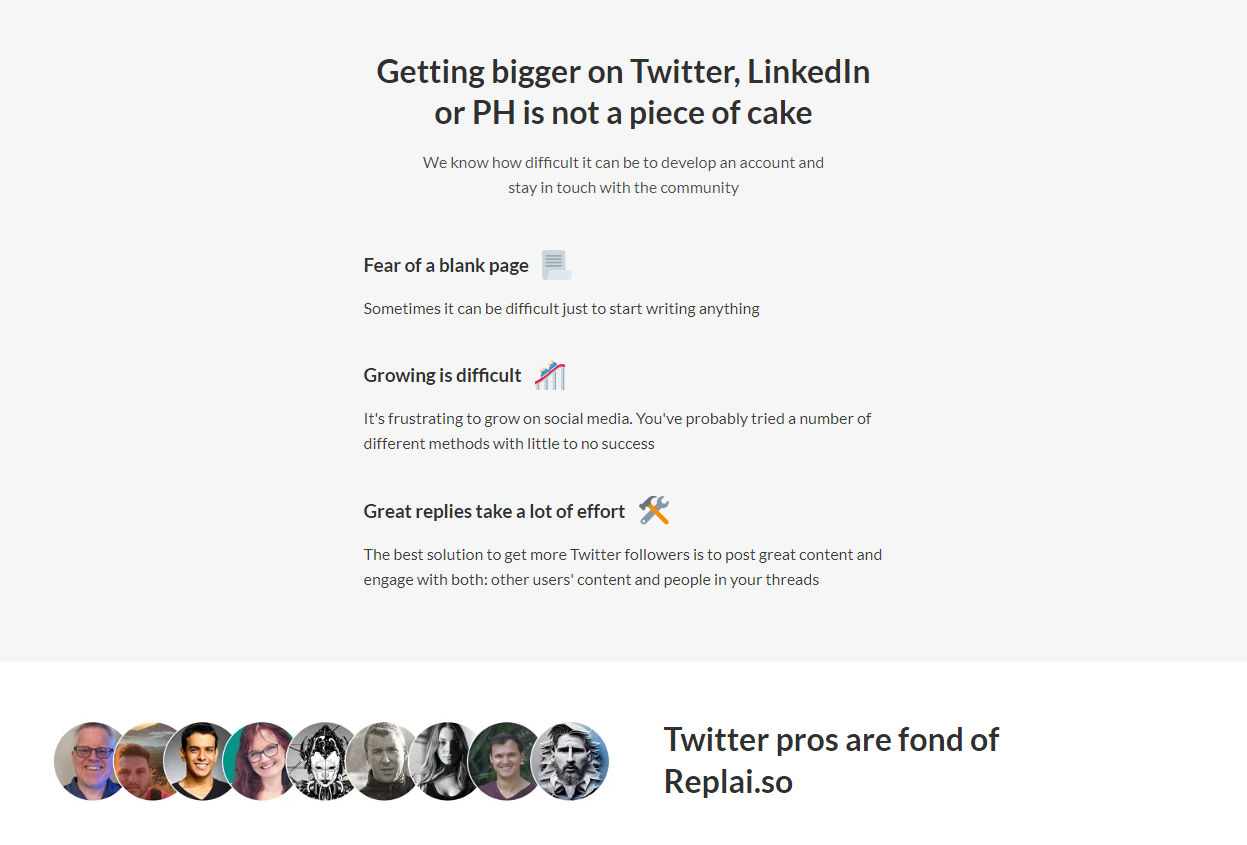The width and height of the screenshot is (1247, 845).
Task: Open the paper-art bearded man avatar
Action: 569,761
